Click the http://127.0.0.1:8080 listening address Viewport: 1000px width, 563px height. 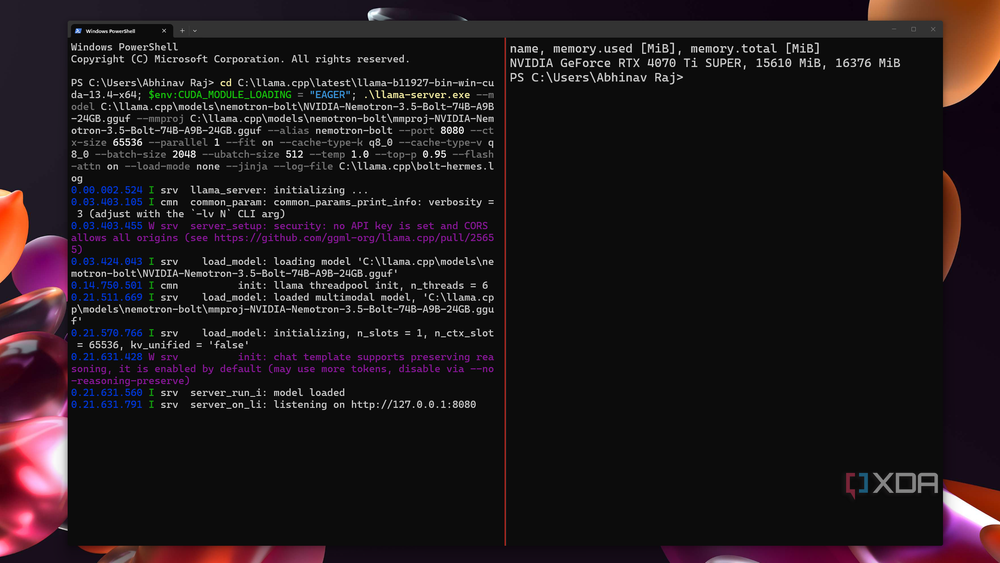coord(413,404)
